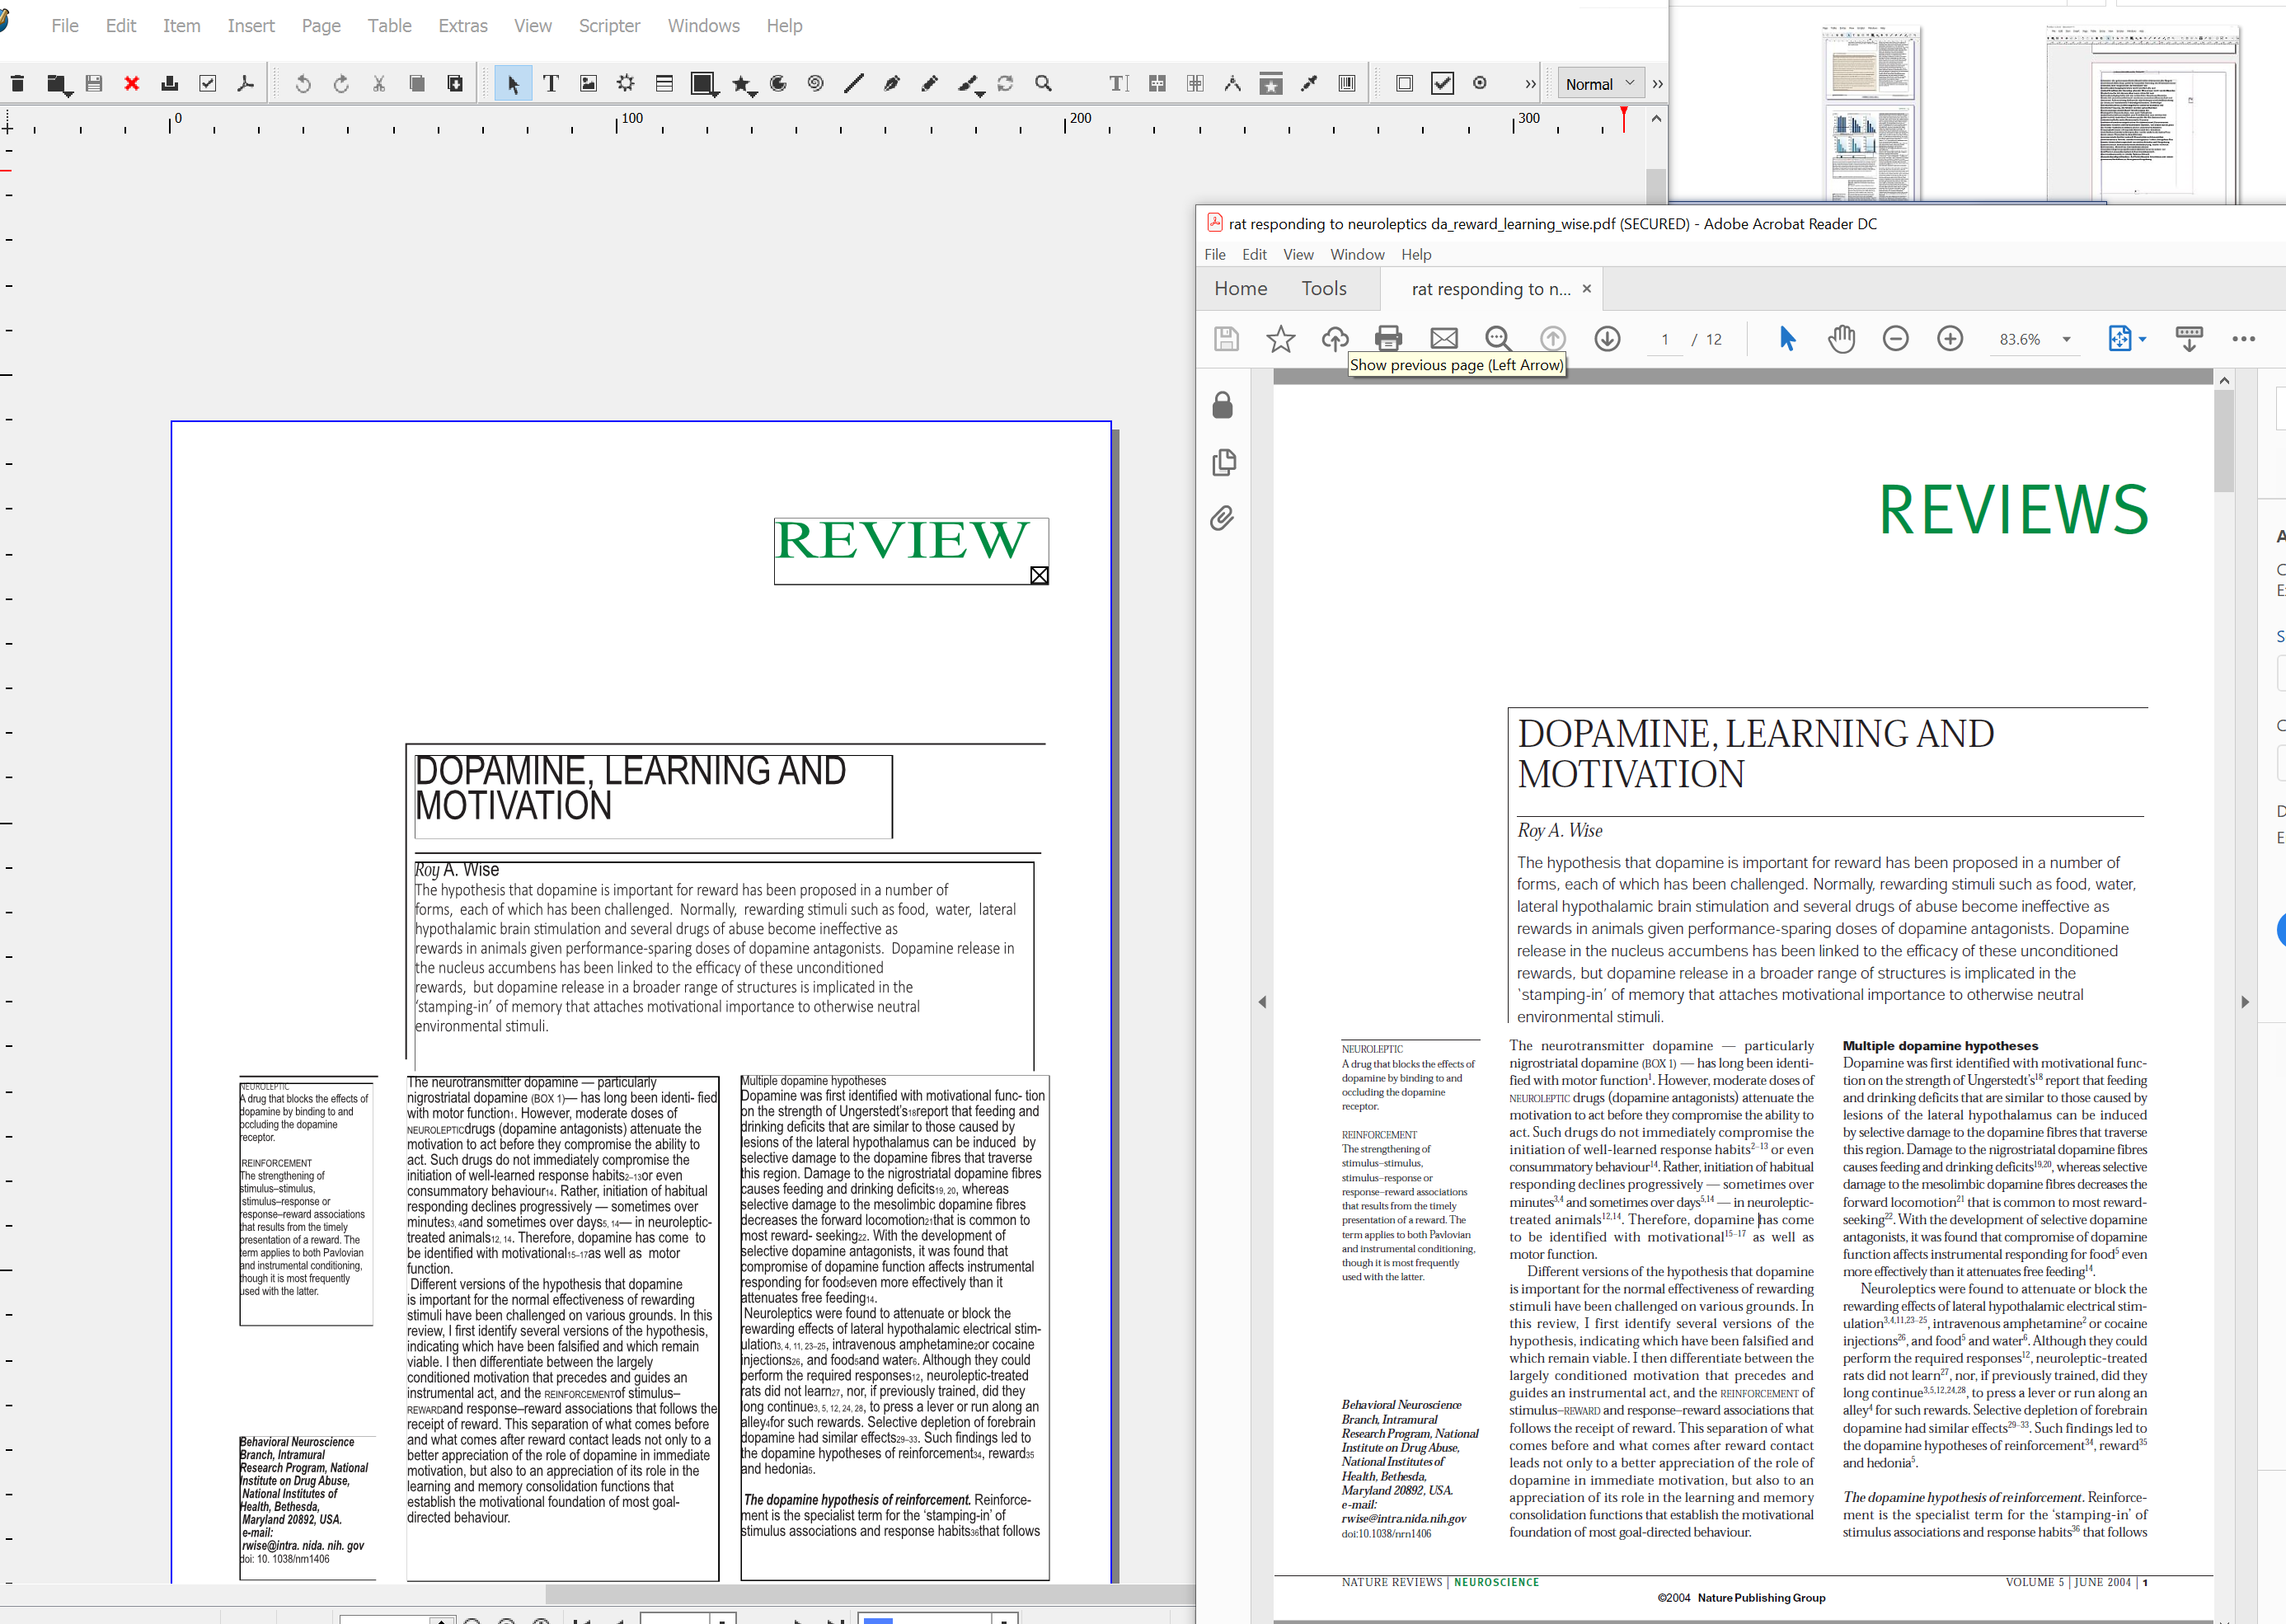Toggle the PDF checkbox tool
The height and width of the screenshot is (1624, 2286).
click(1442, 84)
